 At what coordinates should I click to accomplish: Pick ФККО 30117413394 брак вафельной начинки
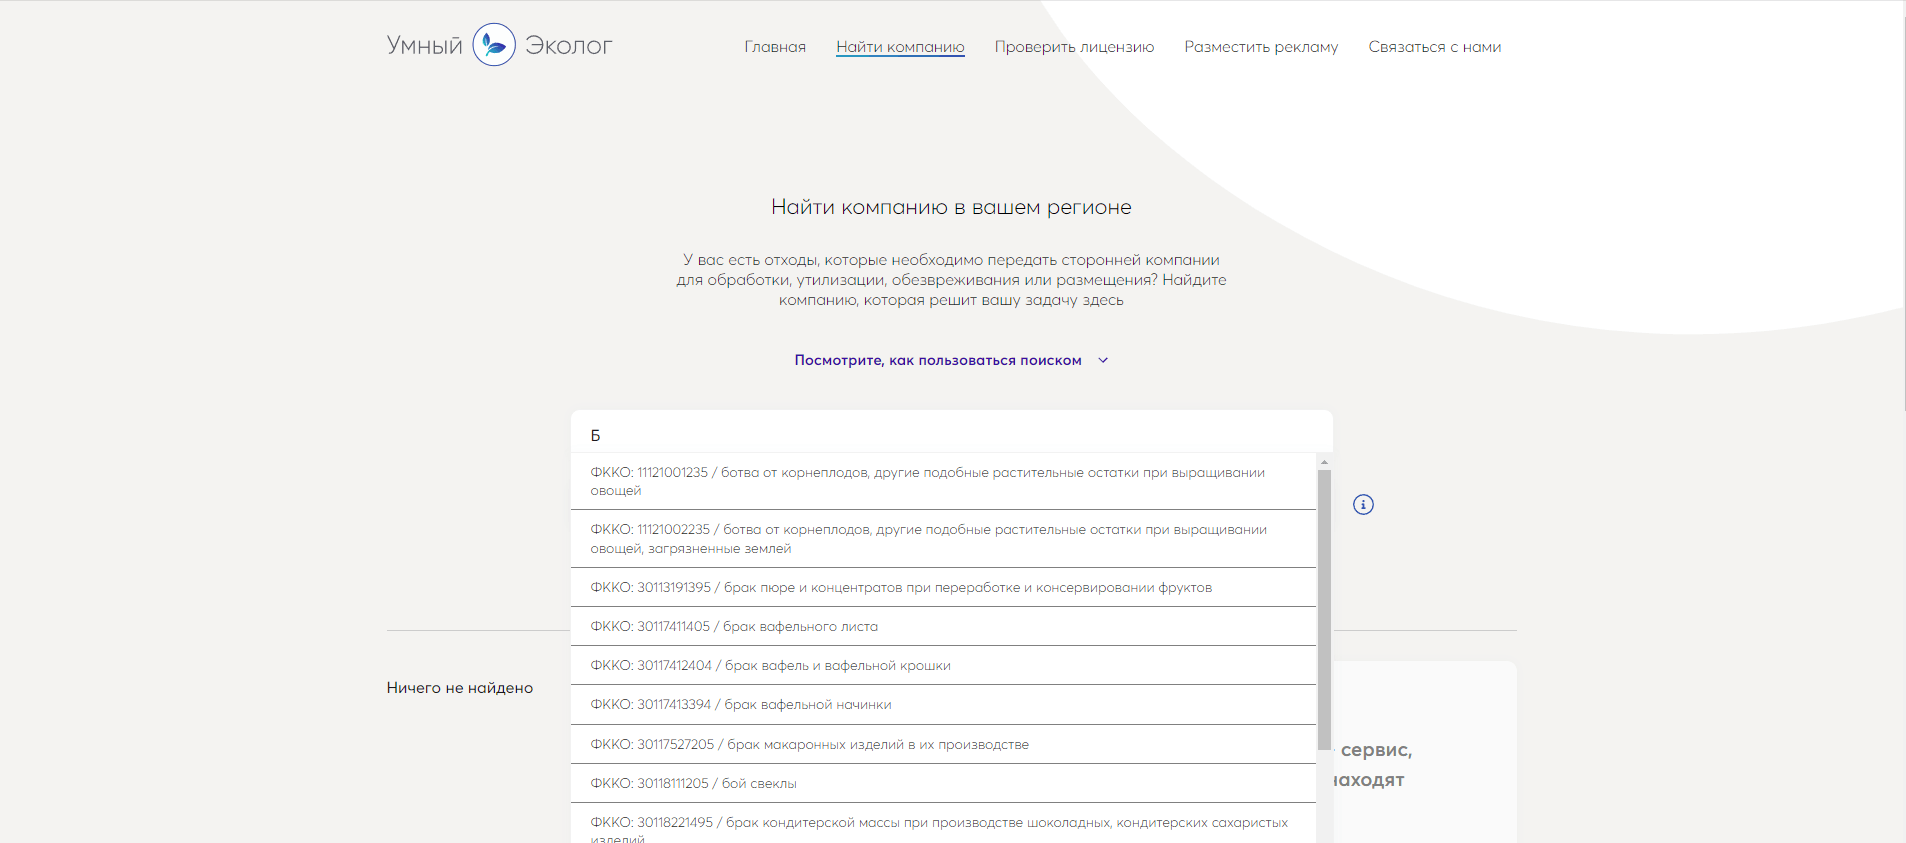click(943, 704)
